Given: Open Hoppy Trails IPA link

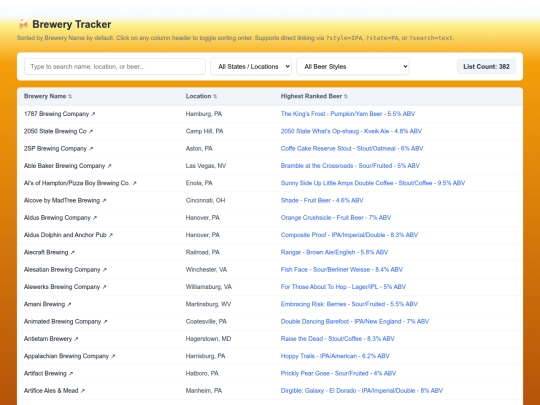Looking at the screenshot, I should (x=335, y=356).
